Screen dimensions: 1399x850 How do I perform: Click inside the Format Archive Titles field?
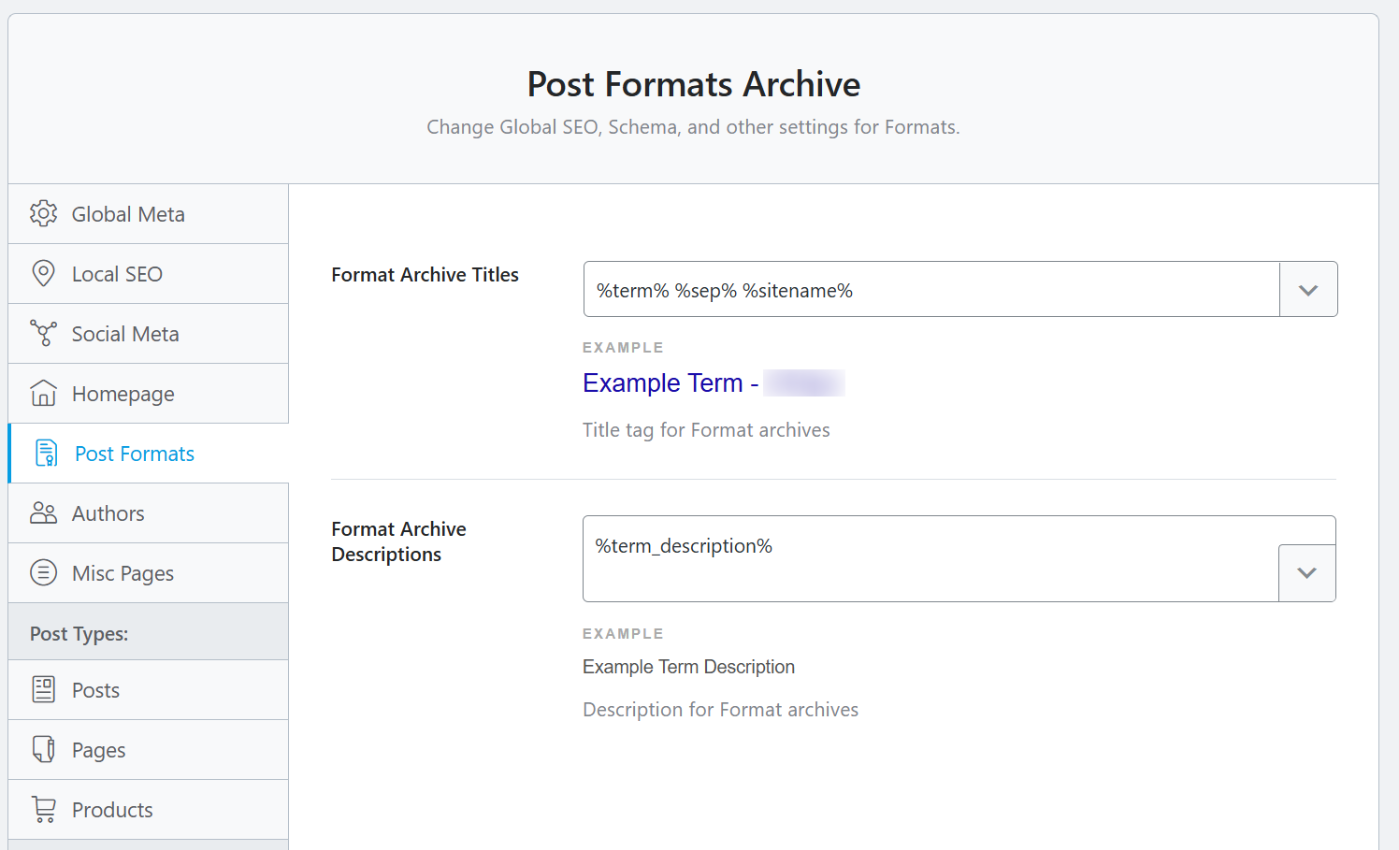[x=931, y=290]
